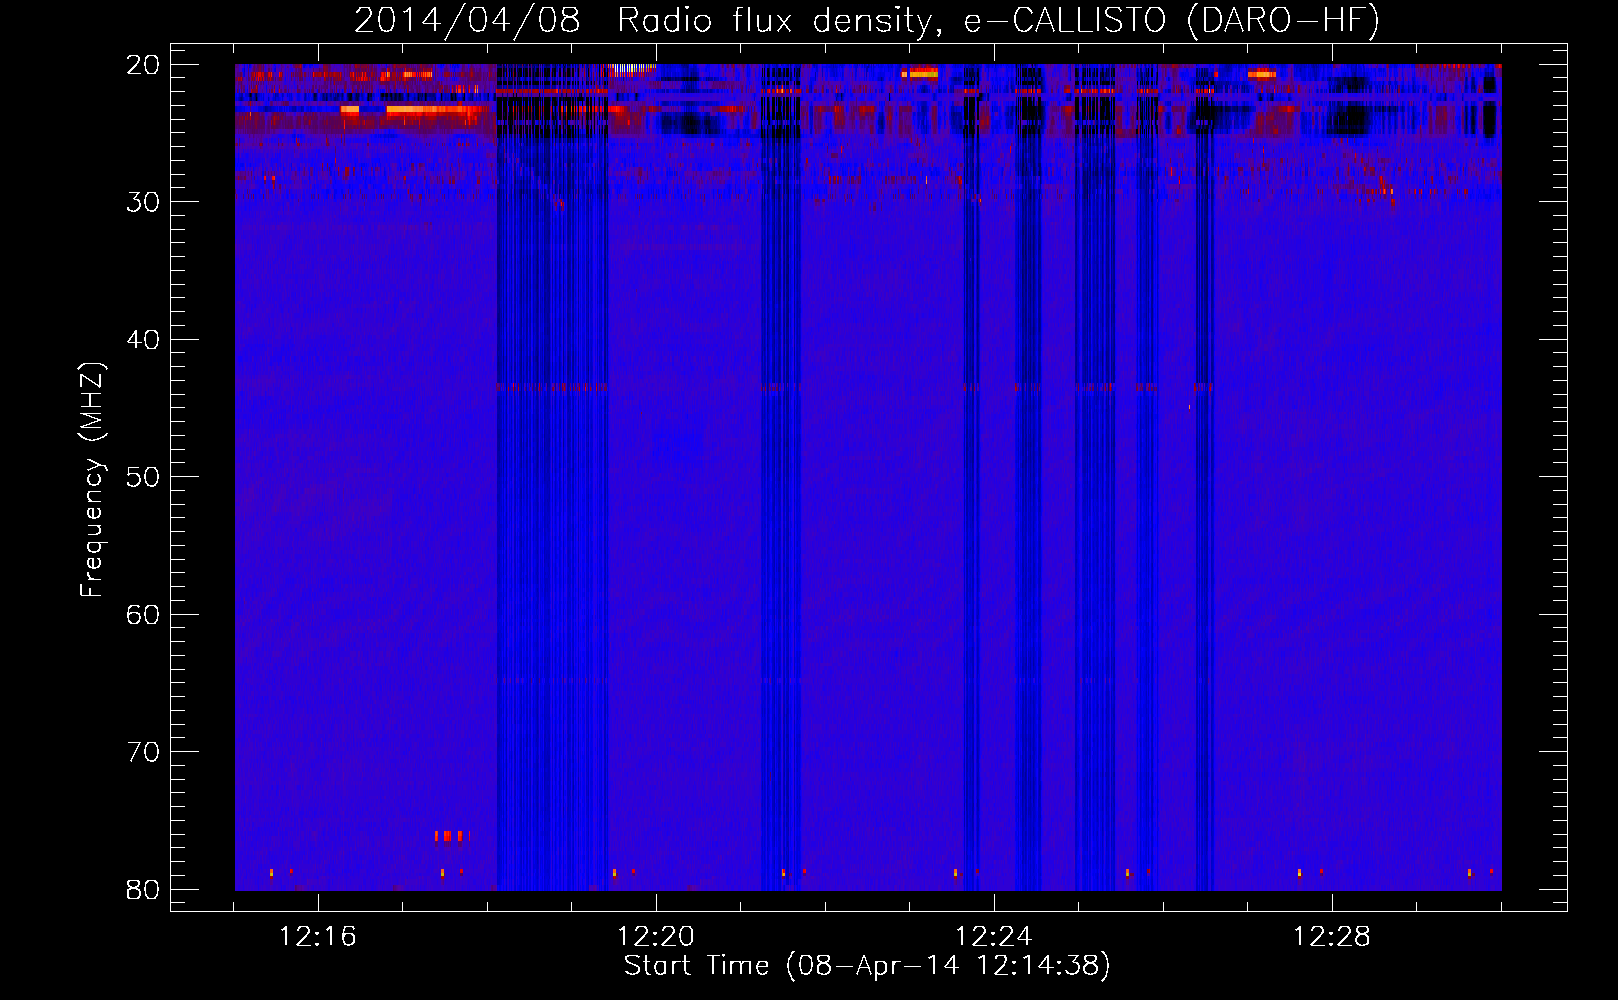This screenshot has height=1000, width=1618.
Task: Click the 60 MHz frequency tick label
Action: (143, 614)
